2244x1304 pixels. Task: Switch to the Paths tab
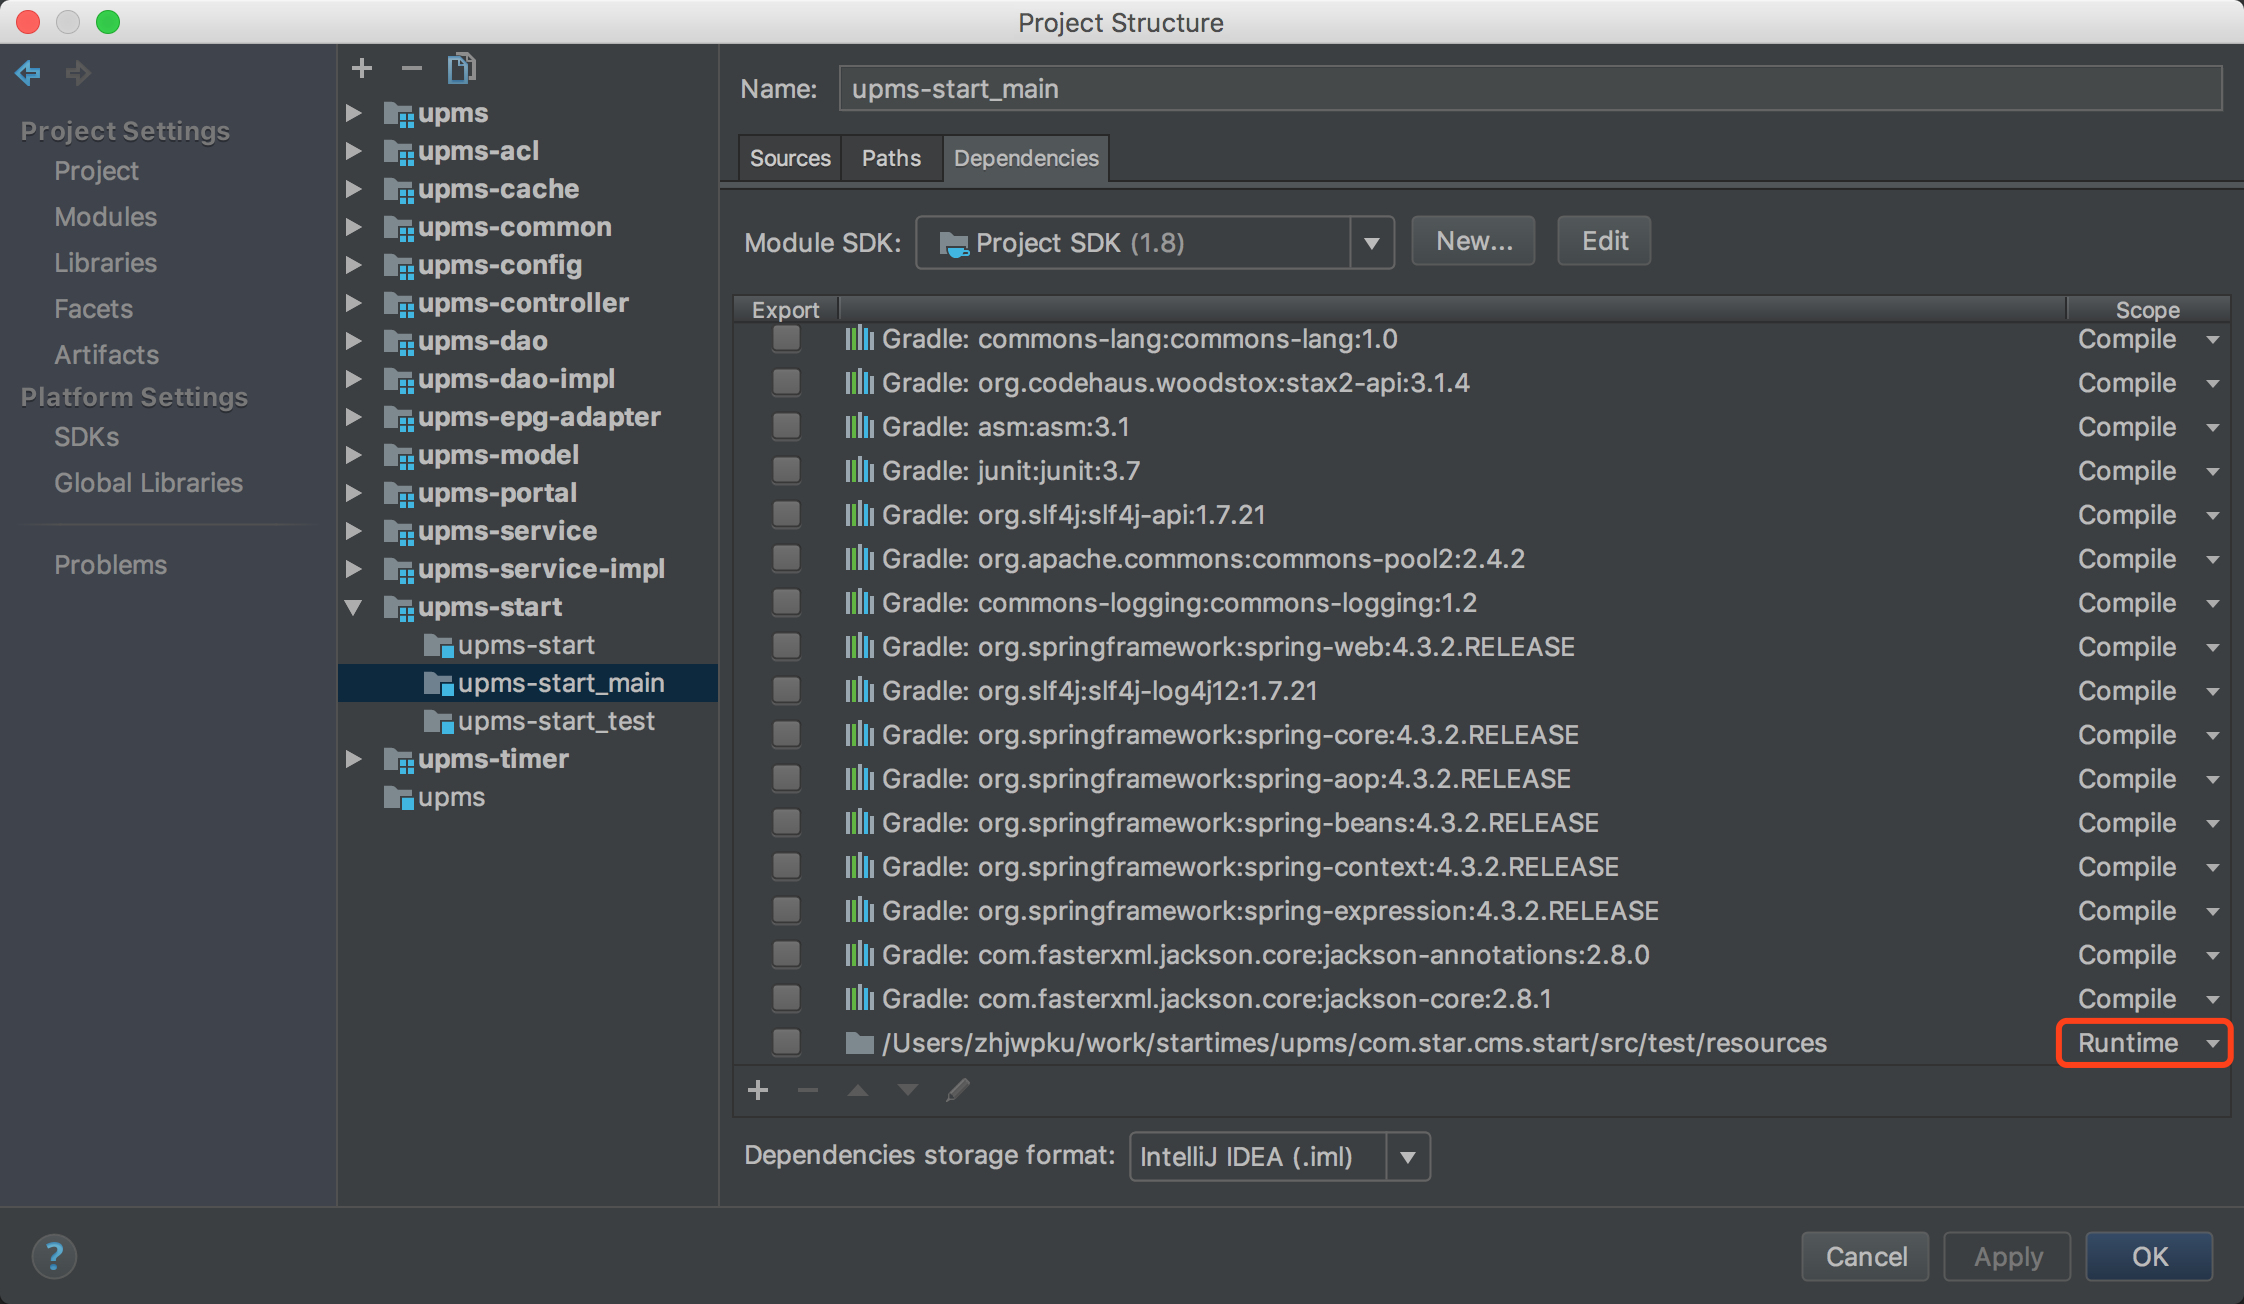[891, 157]
